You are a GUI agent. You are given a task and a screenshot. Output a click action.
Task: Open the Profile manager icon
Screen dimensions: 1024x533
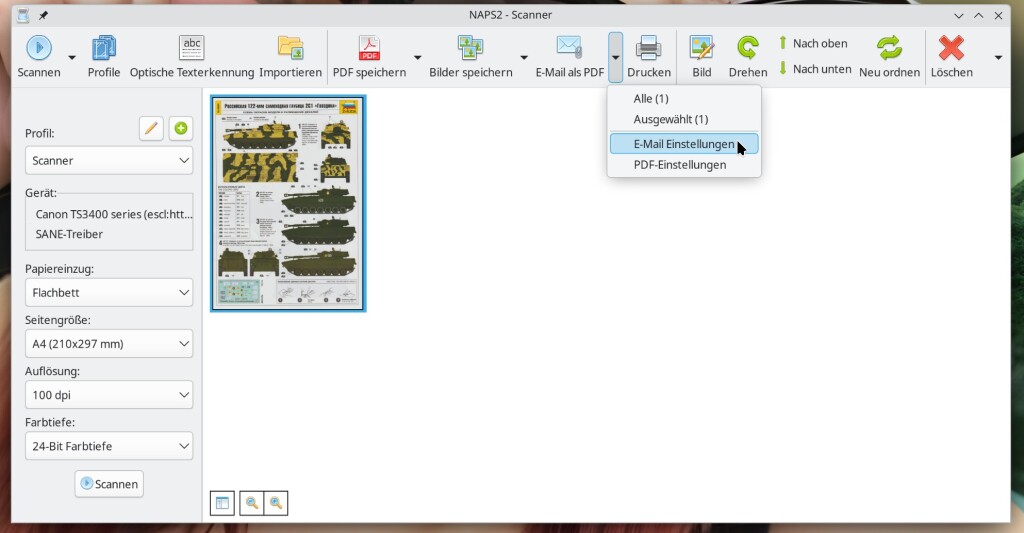coord(104,48)
